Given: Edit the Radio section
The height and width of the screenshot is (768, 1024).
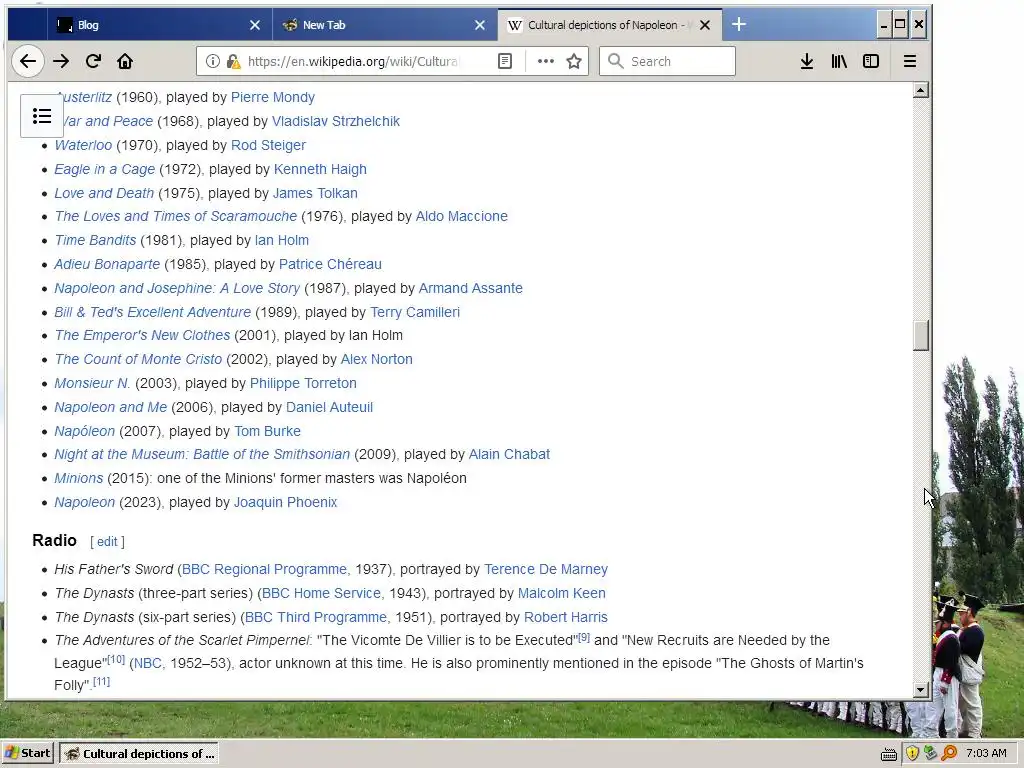Looking at the screenshot, I should (x=107, y=541).
